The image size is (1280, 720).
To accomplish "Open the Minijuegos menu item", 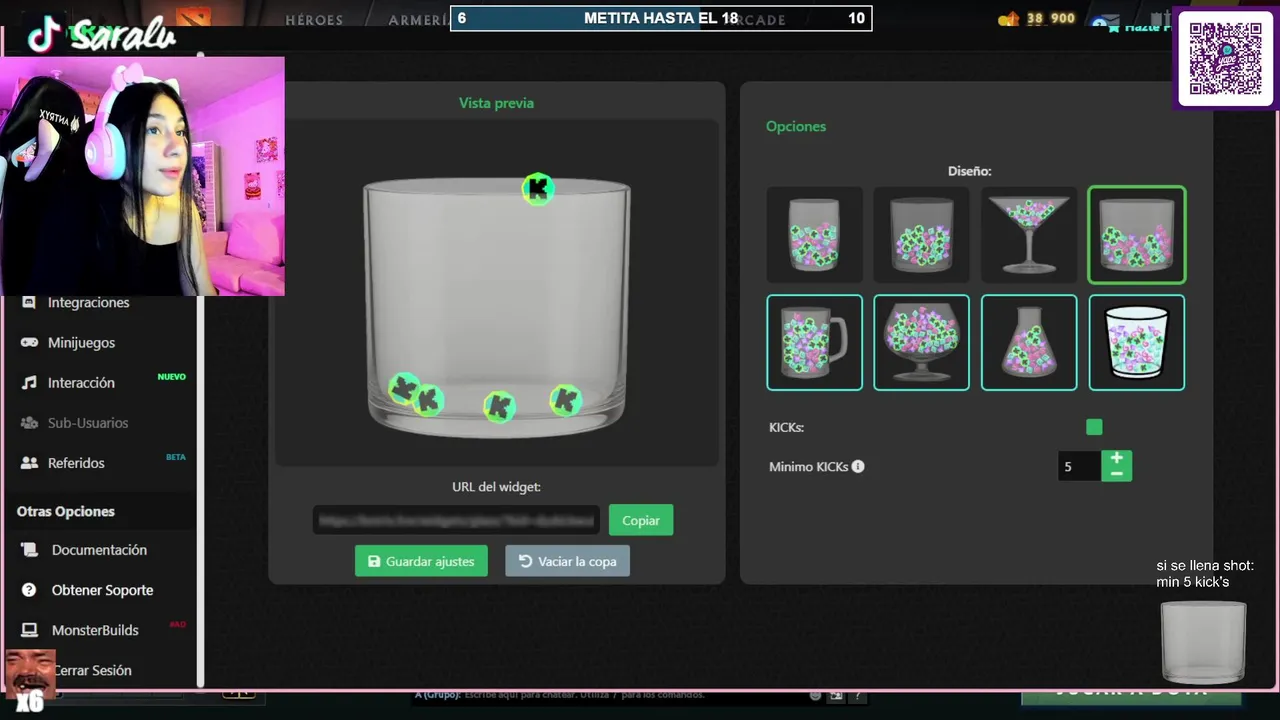I will pos(81,342).
